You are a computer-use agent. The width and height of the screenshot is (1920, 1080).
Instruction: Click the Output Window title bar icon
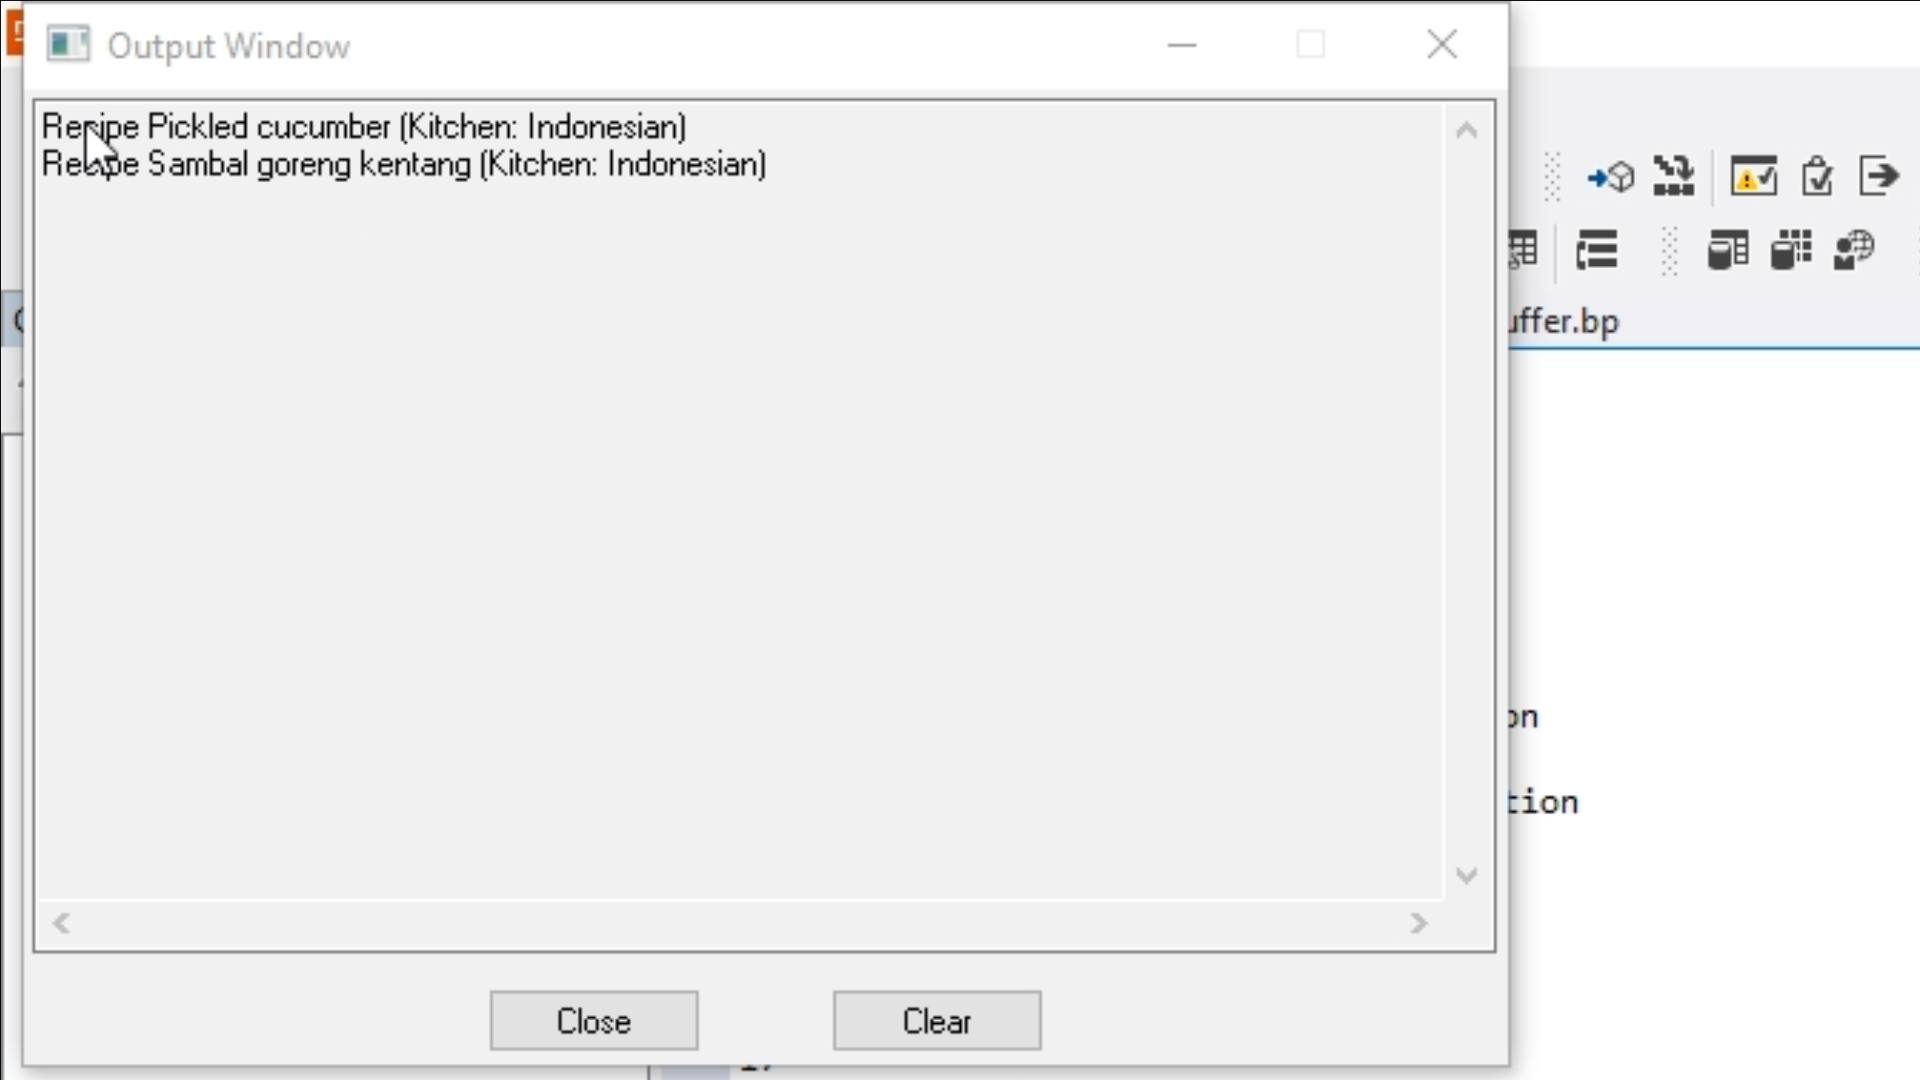68,45
